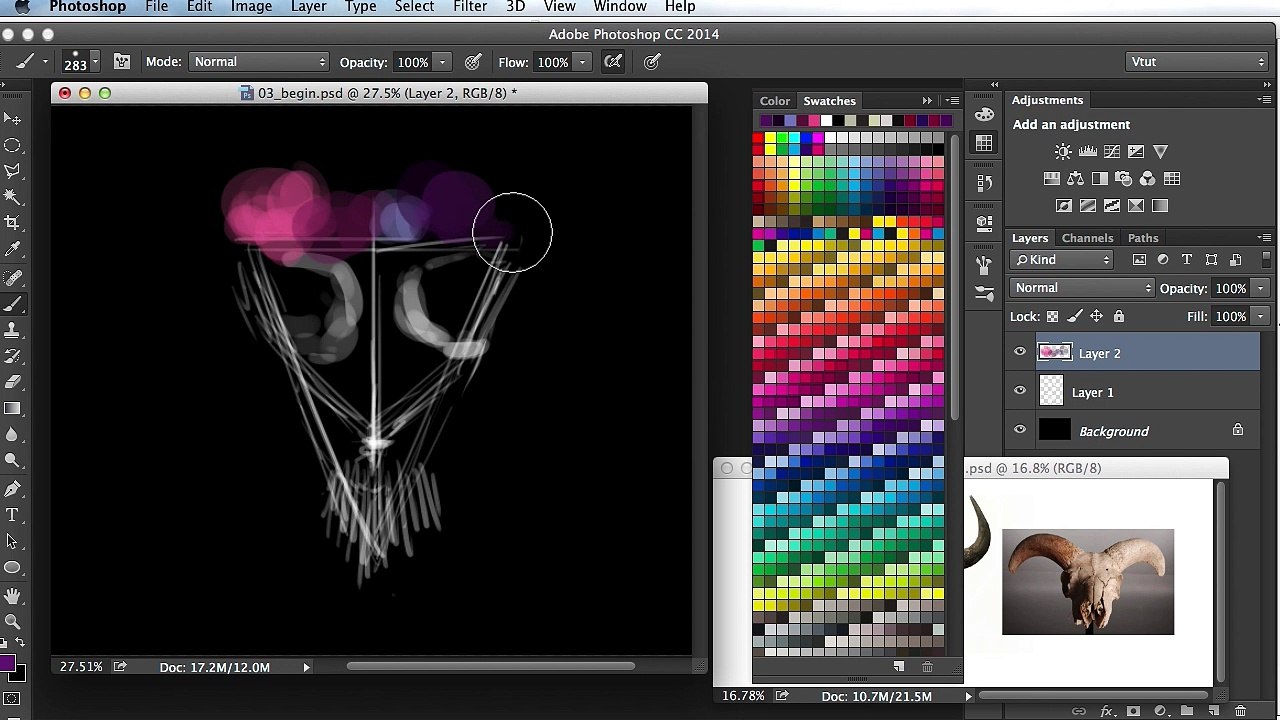Switch to the Channels tab
The height and width of the screenshot is (720, 1280).
click(x=1087, y=238)
